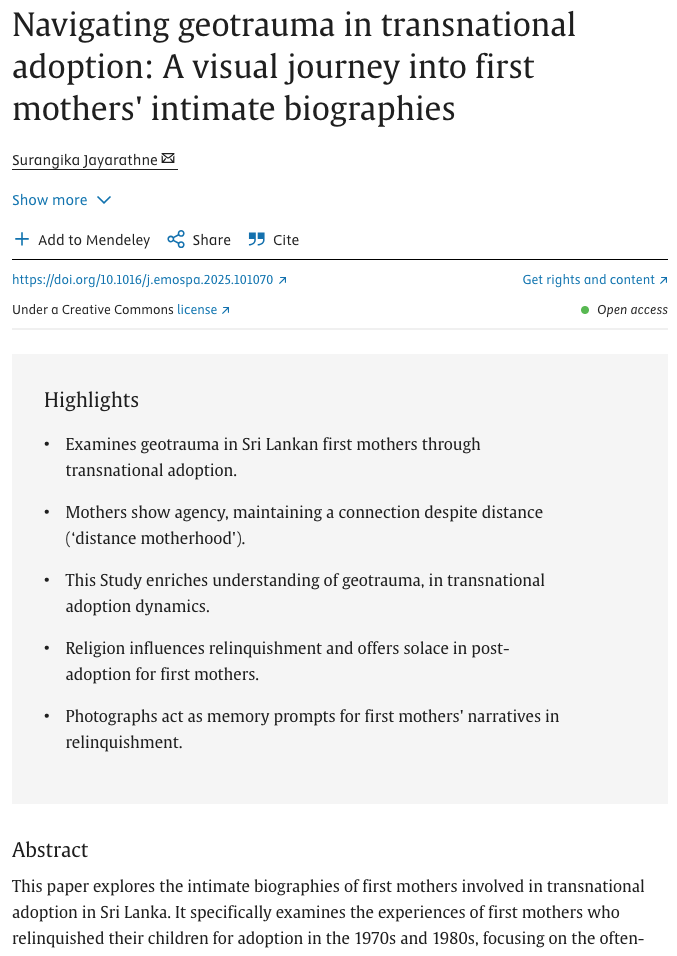
Task: Click the Show more text
Action: (x=50, y=200)
